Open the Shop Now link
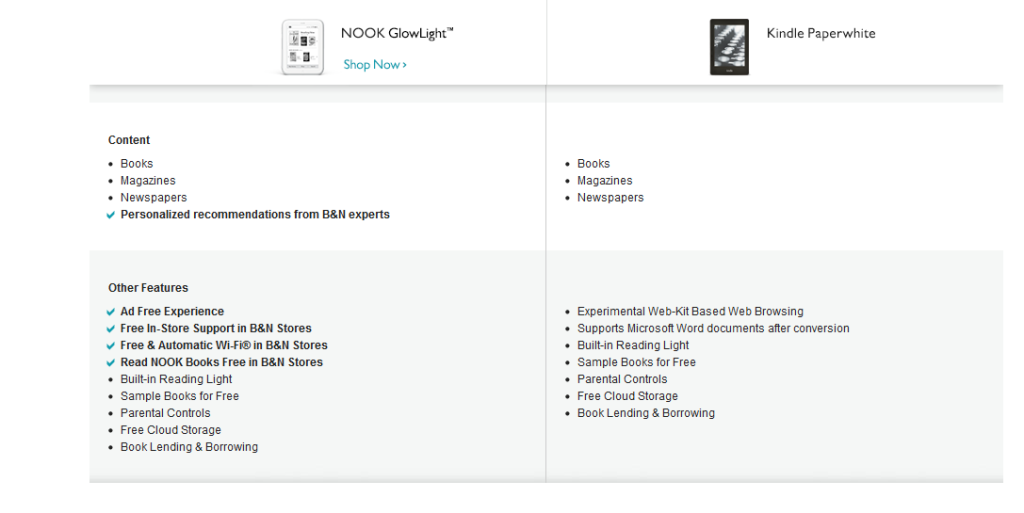 (x=371, y=65)
